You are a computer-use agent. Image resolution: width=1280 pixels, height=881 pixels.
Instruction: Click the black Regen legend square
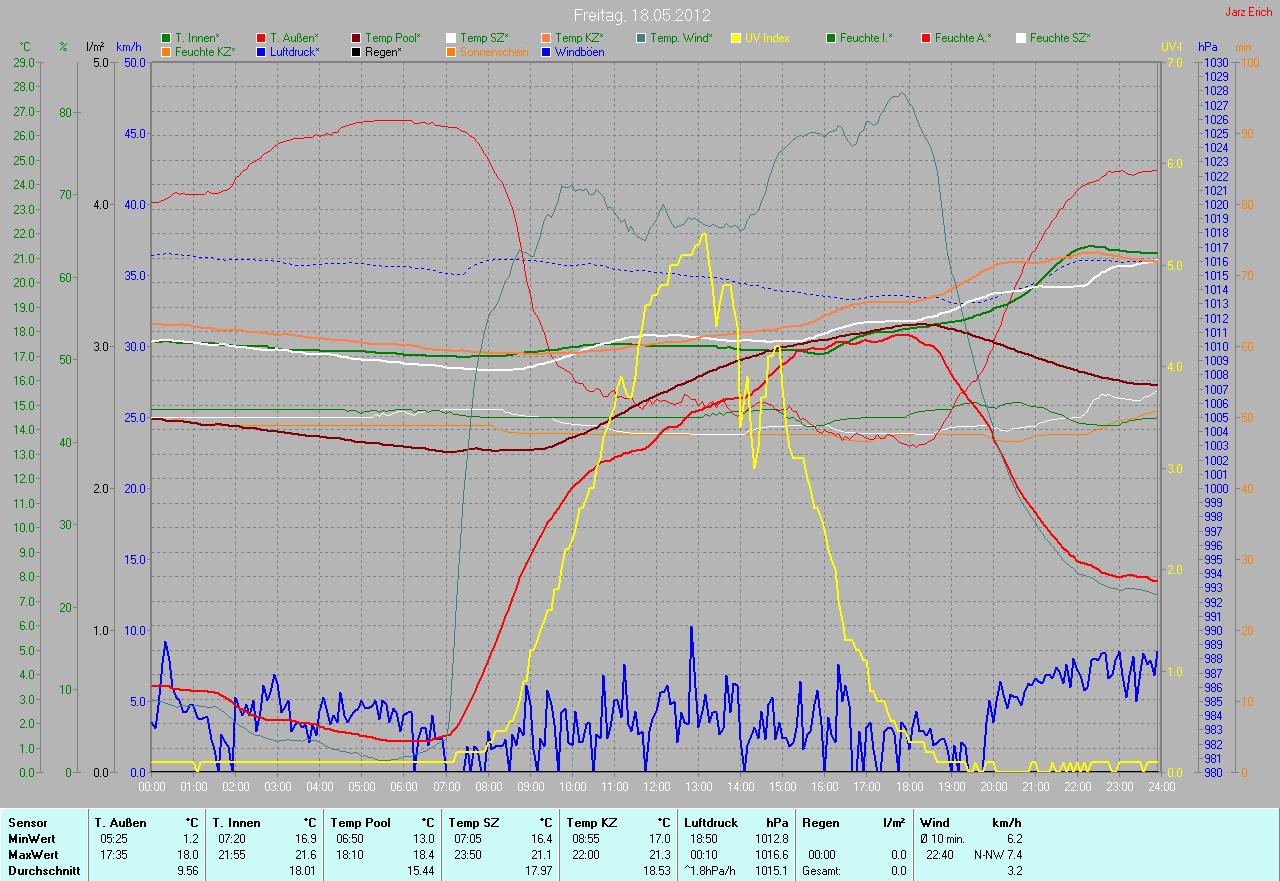point(356,51)
